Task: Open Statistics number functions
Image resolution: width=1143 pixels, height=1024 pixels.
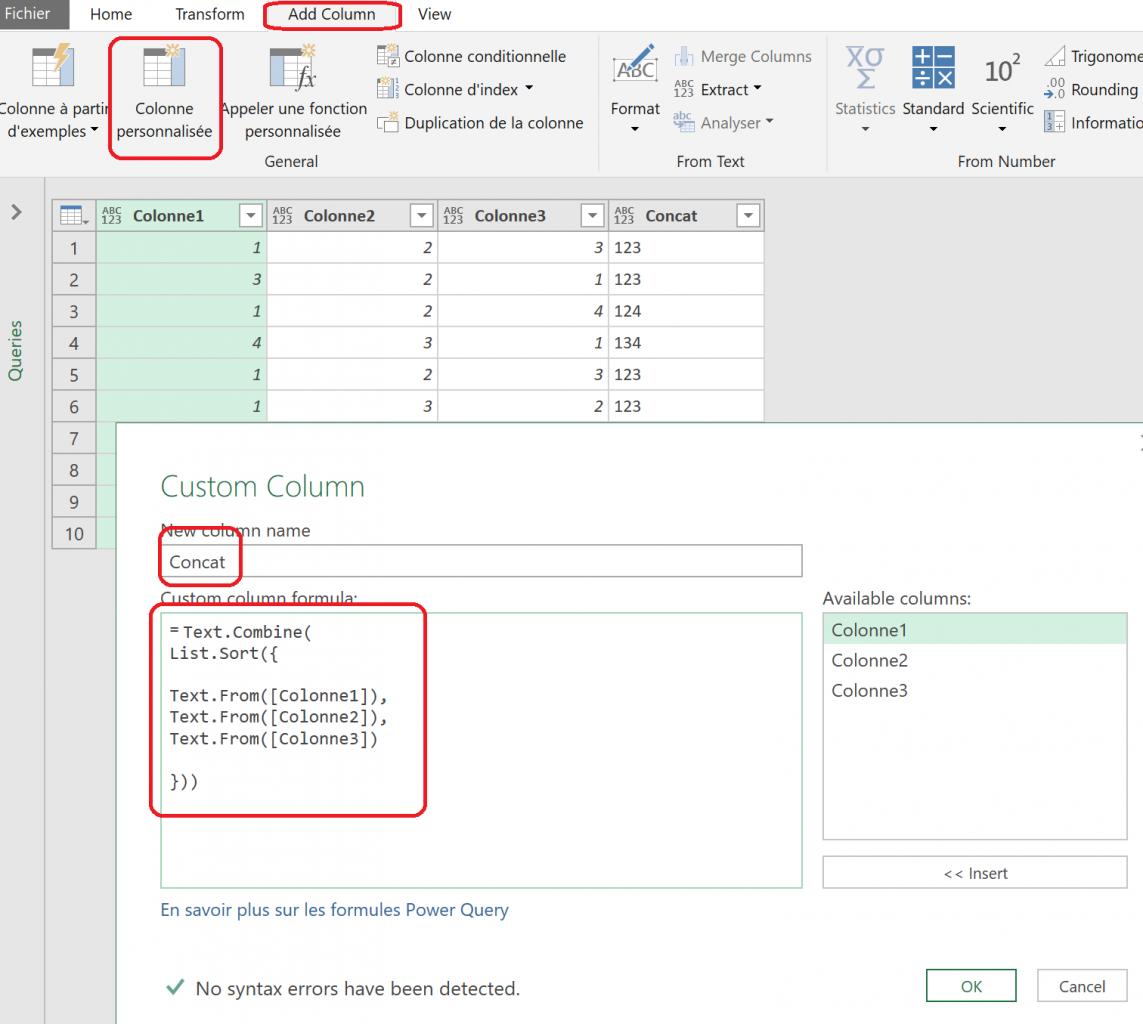Action: tap(865, 87)
